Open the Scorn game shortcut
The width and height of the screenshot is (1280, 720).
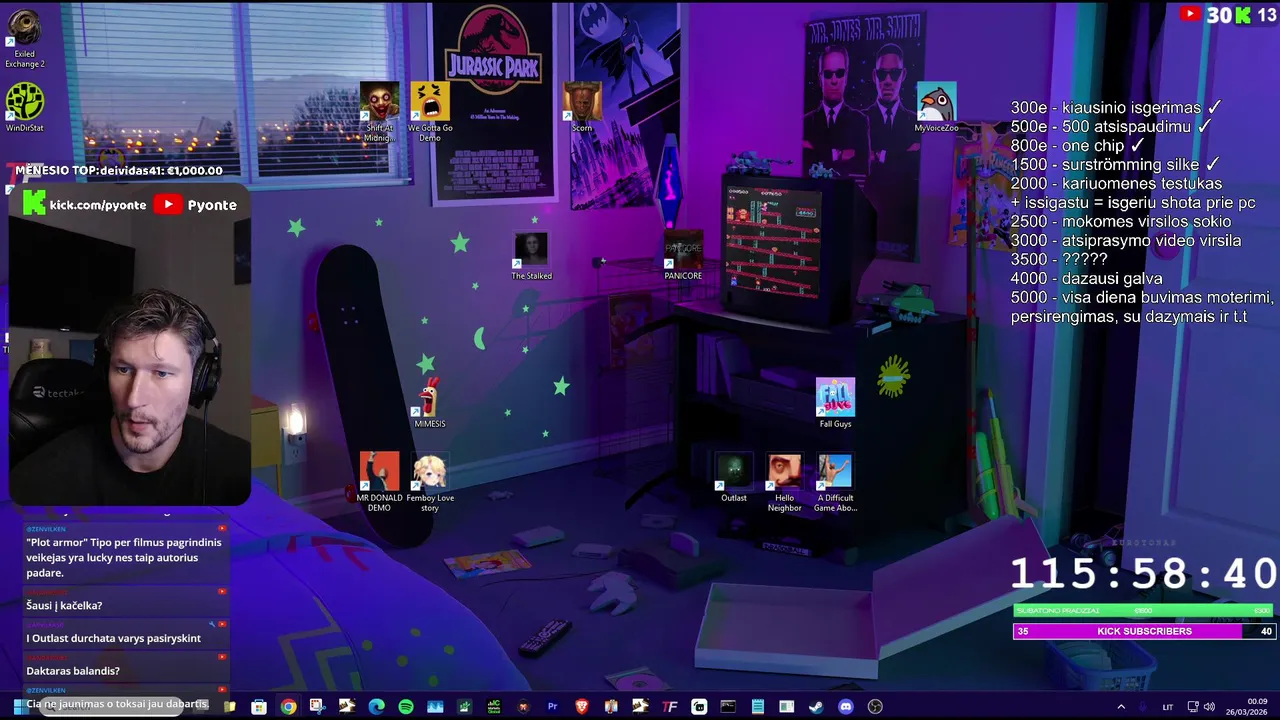pyautogui.click(x=582, y=107)
